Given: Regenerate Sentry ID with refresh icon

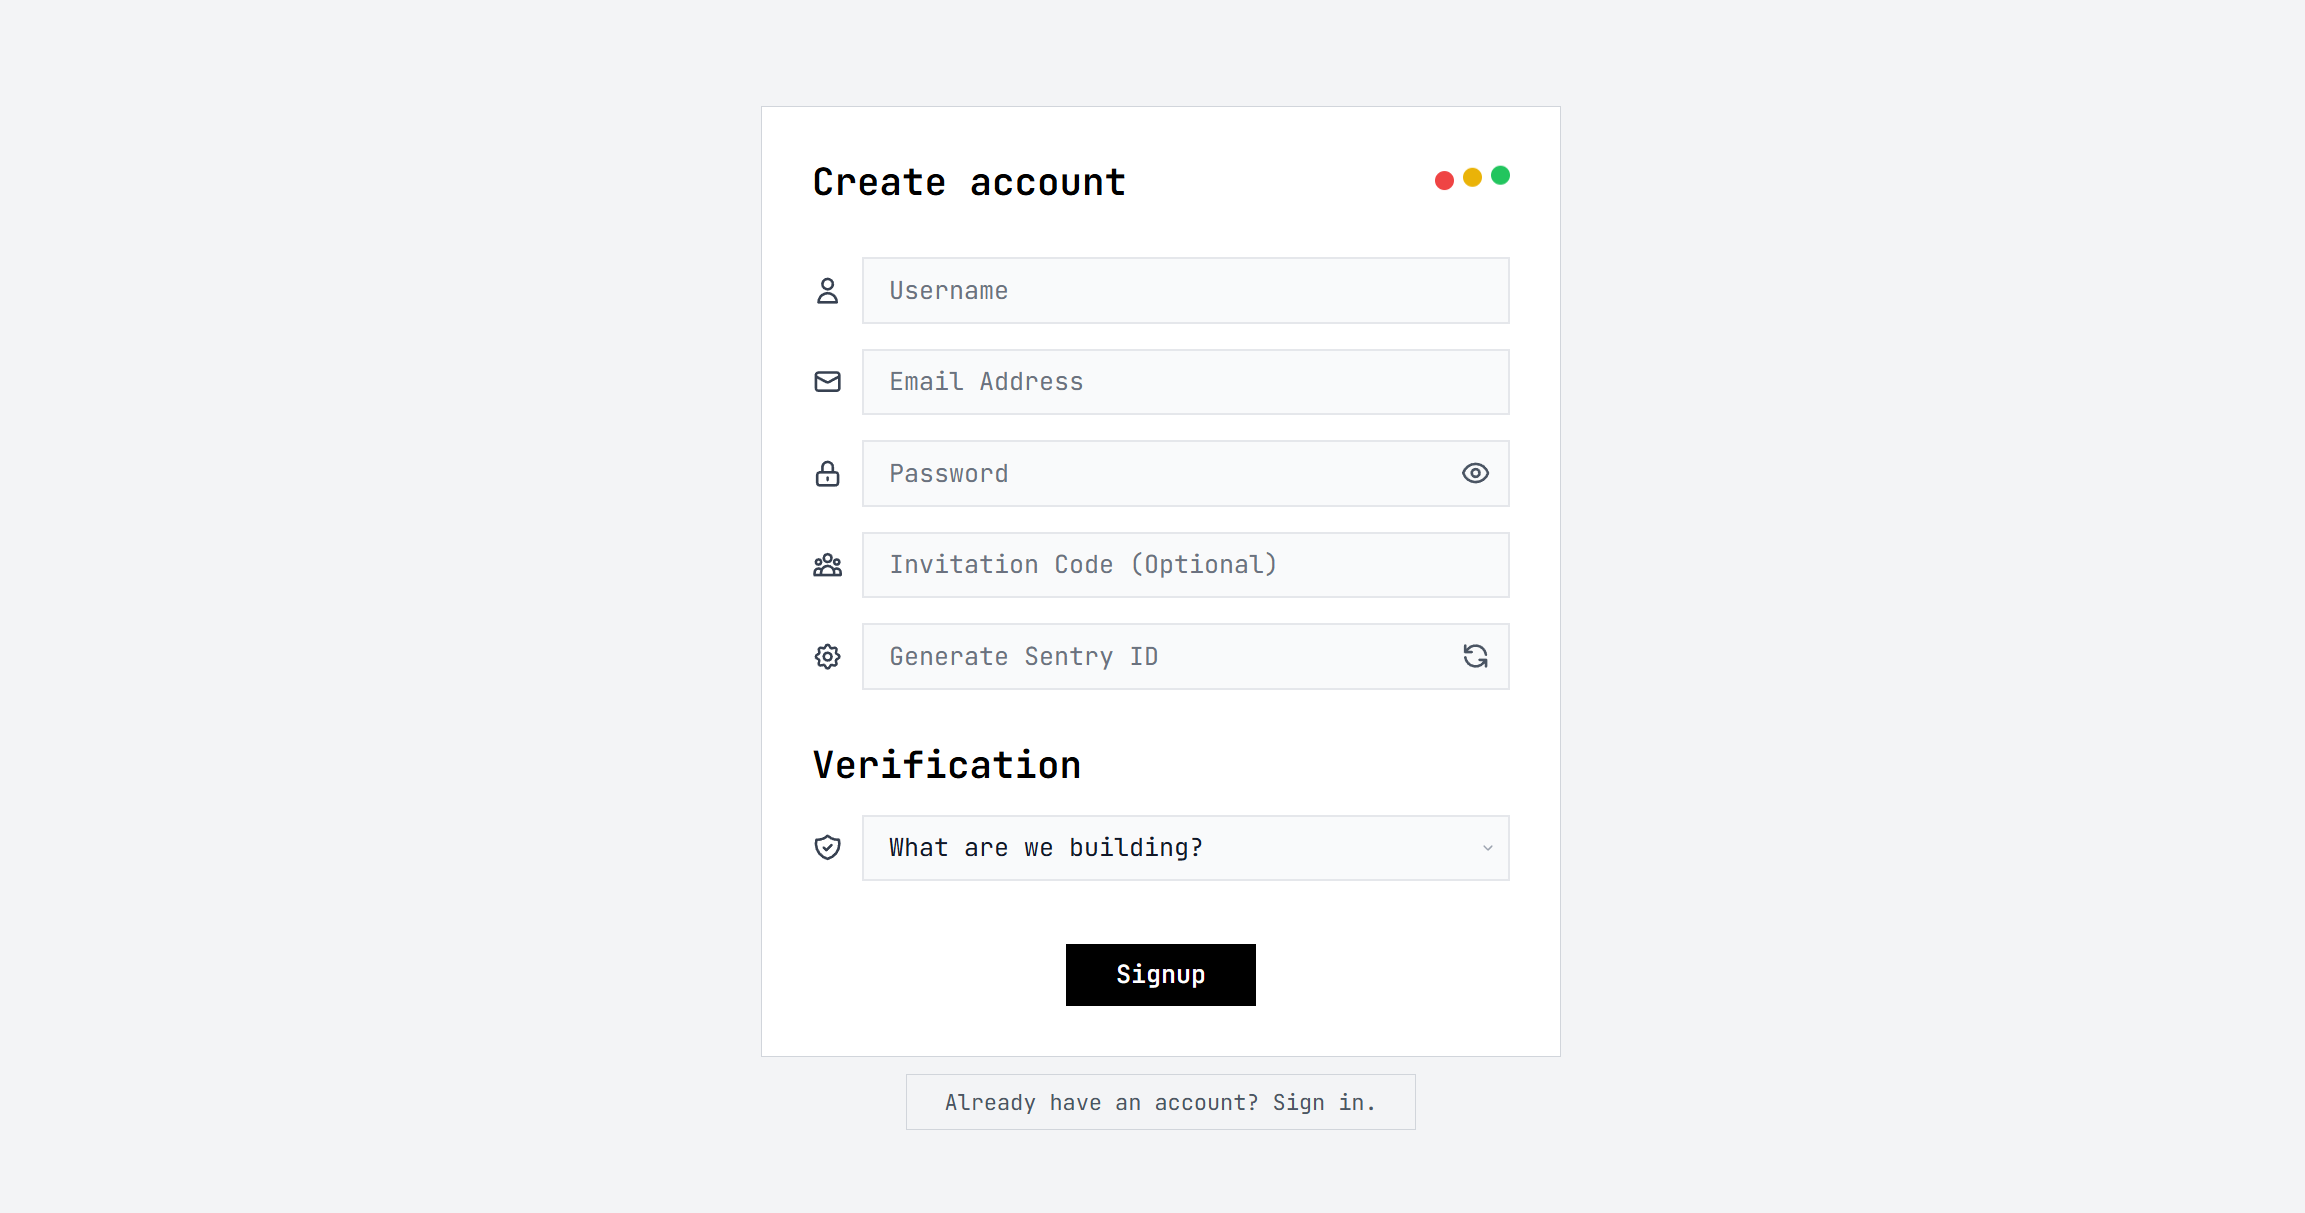Looking at the screenshot, I should [x=1475, y=656].
